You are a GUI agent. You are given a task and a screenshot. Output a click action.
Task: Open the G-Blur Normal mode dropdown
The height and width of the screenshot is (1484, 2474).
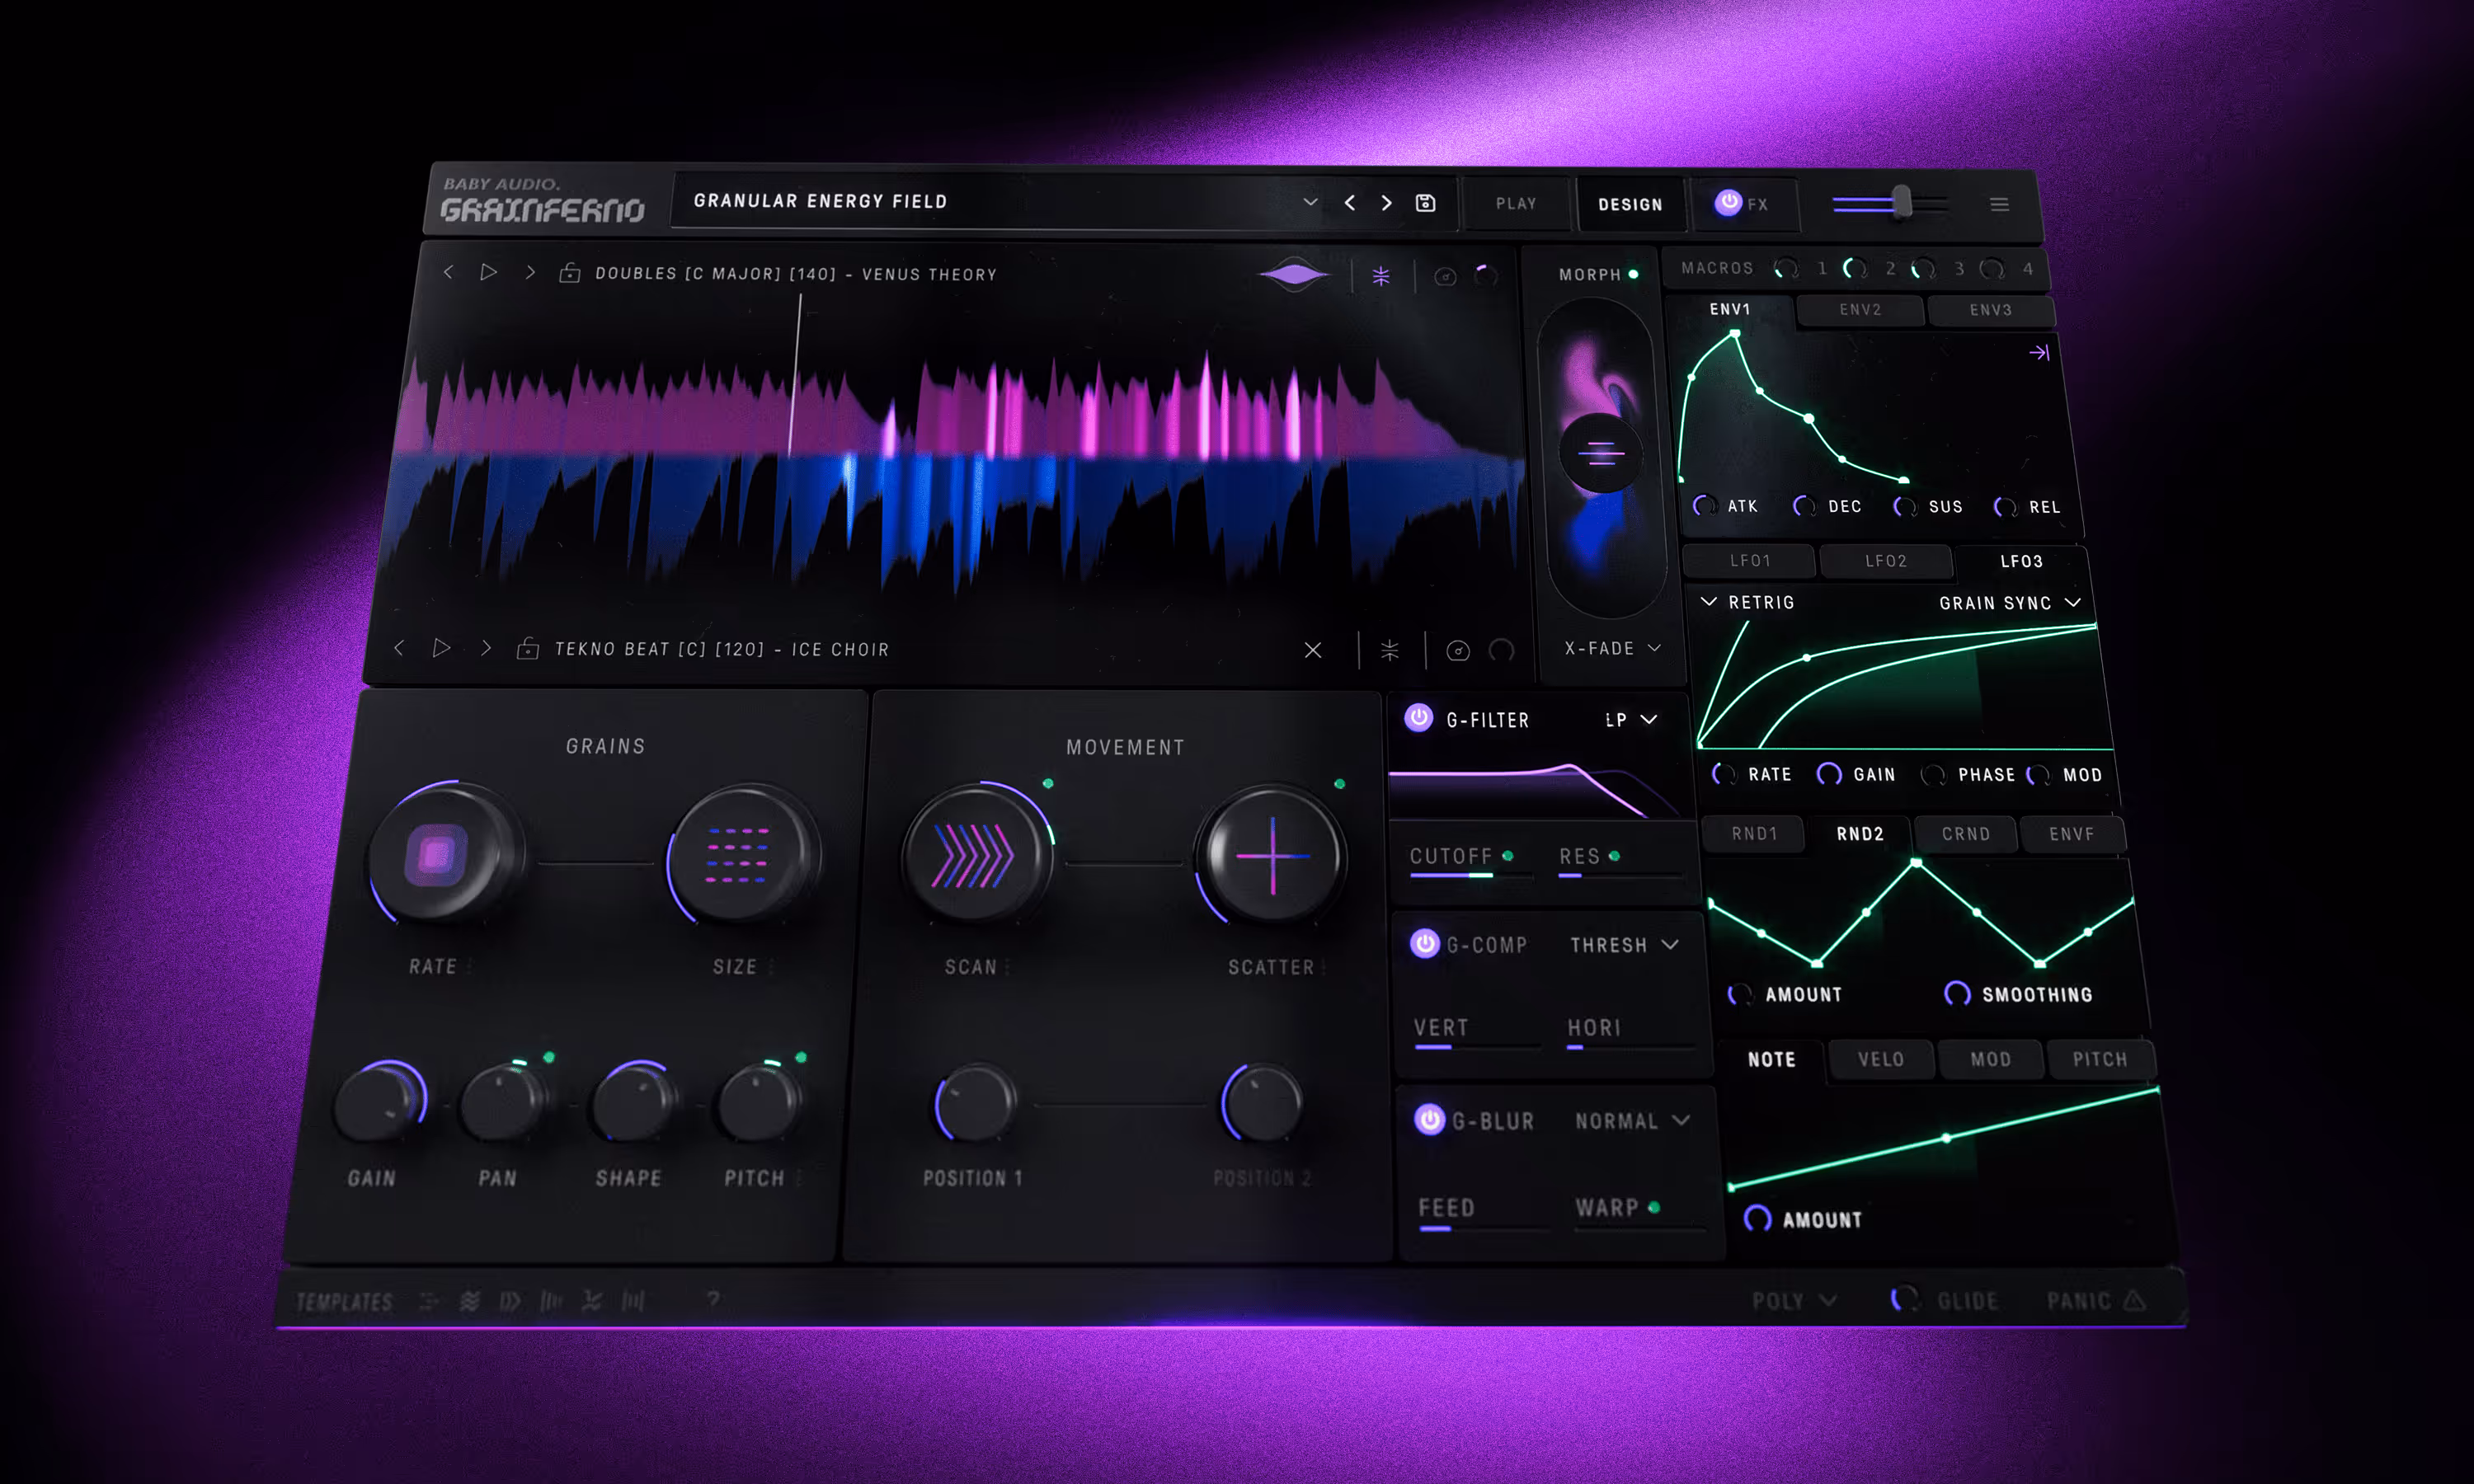coord(1632,1121)
